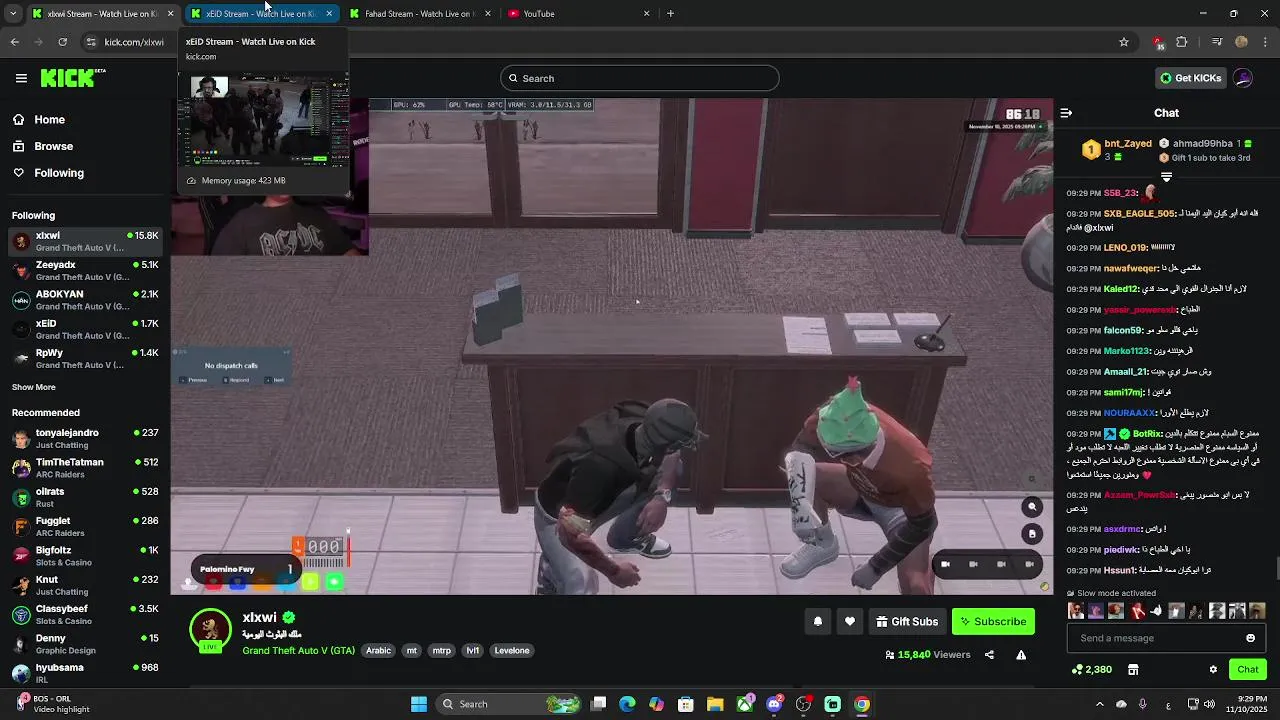Focus the Kick search box
This screenshot has height=720, width=1280.
point(639,78)
